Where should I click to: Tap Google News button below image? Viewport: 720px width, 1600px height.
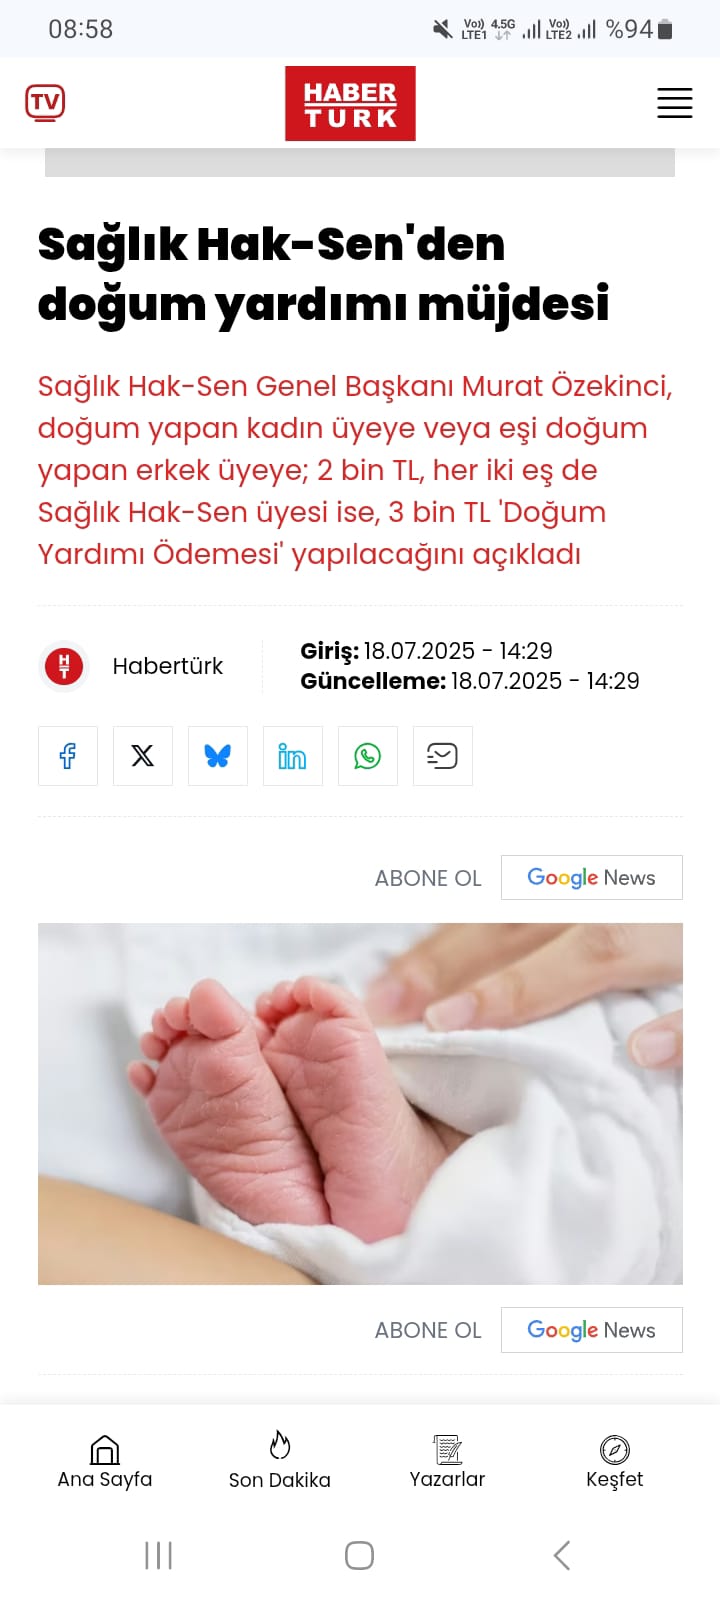[592, 1330]
